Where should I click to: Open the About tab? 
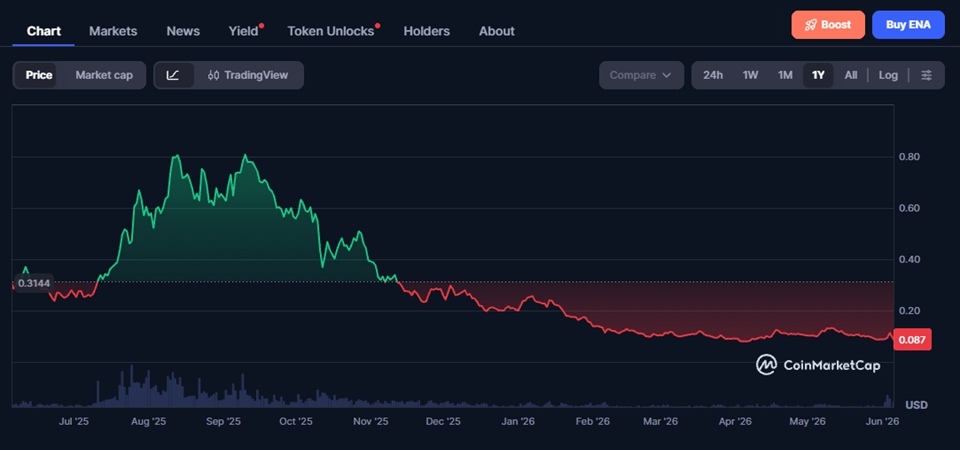(497, 31)
